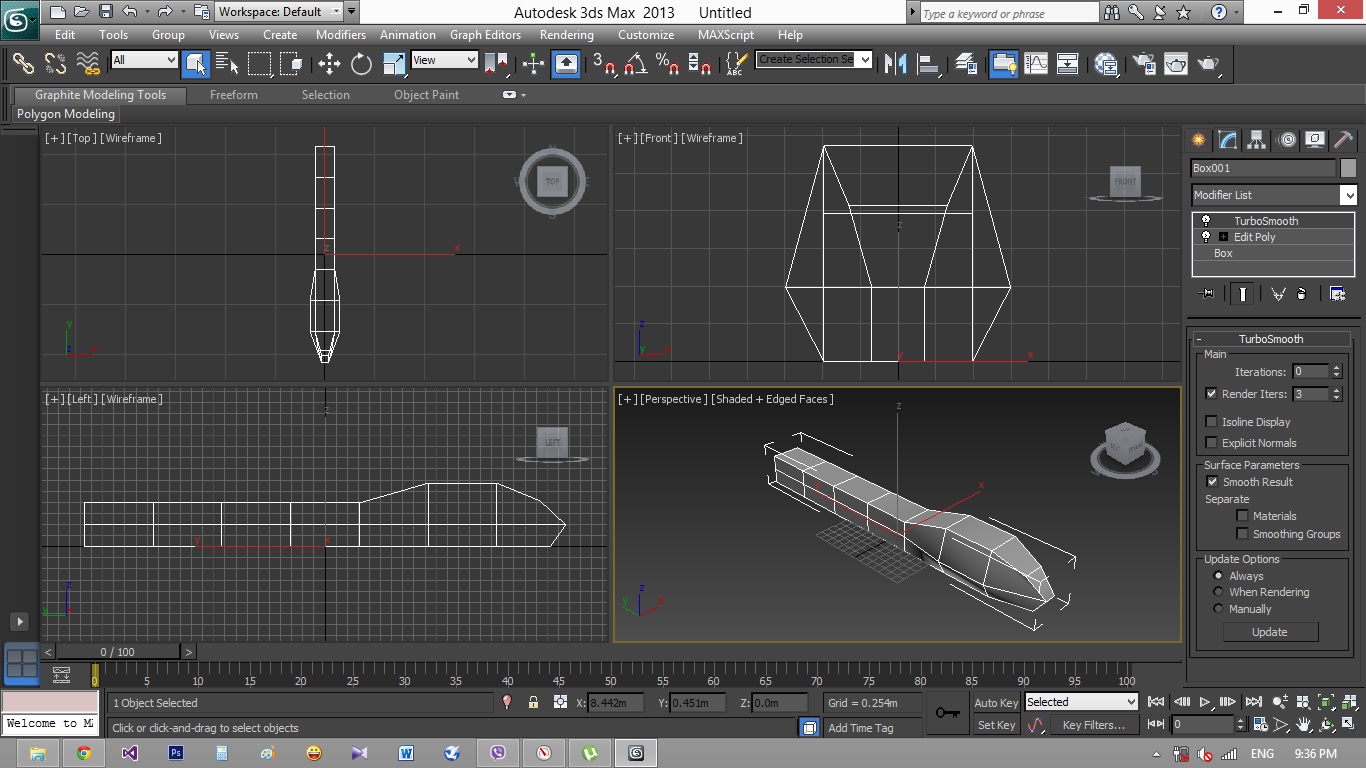Click the Set Key button

(996, 725)
